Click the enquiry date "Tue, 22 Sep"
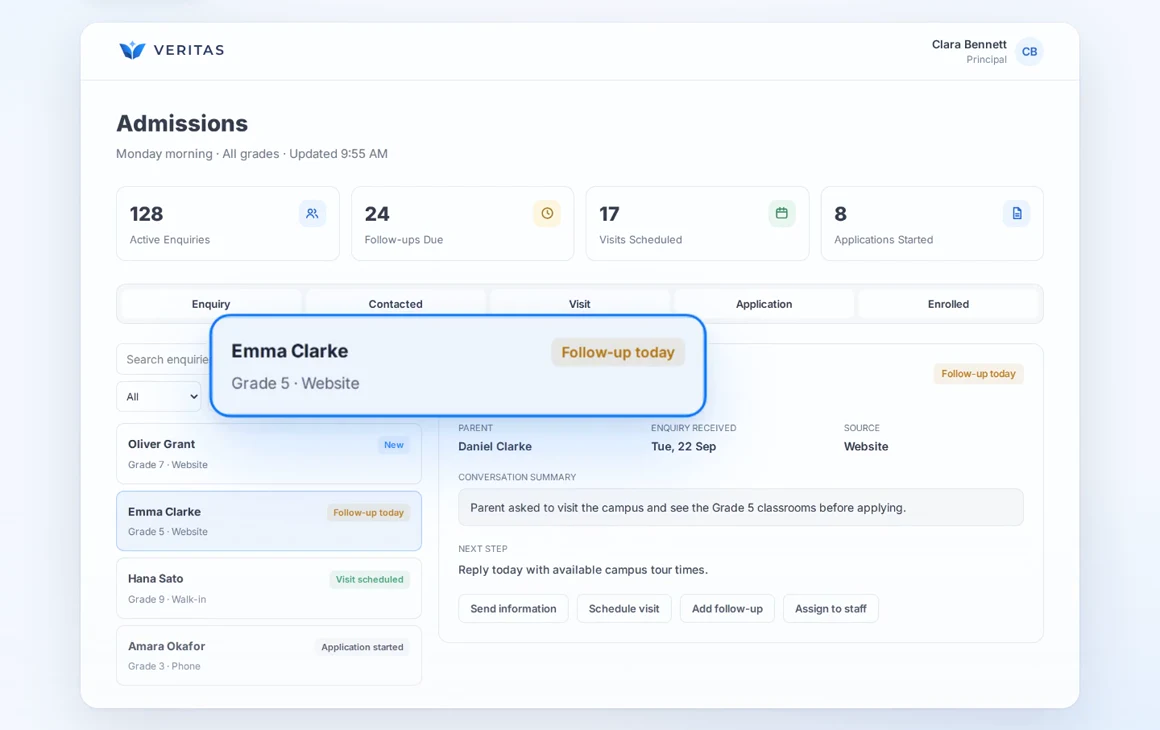The image size is (1160, 730). pos(684,447)
